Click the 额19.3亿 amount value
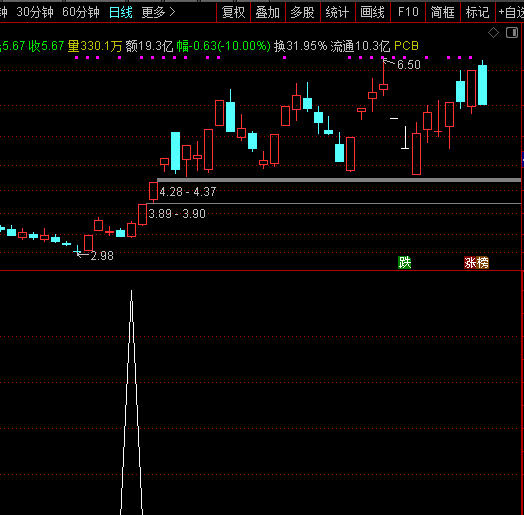Image resolution: width=524 pixels, height=515 pixels. (149, 46)
